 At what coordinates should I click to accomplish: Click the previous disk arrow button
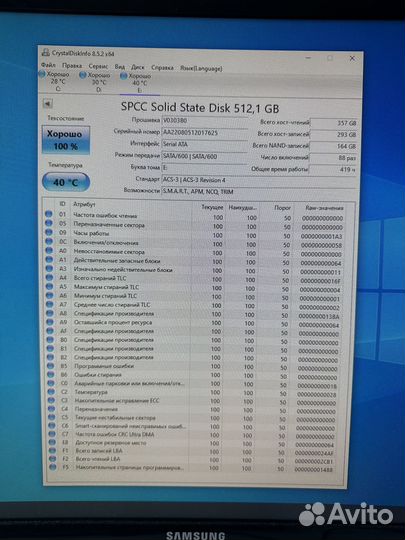[x=48, y=103]
